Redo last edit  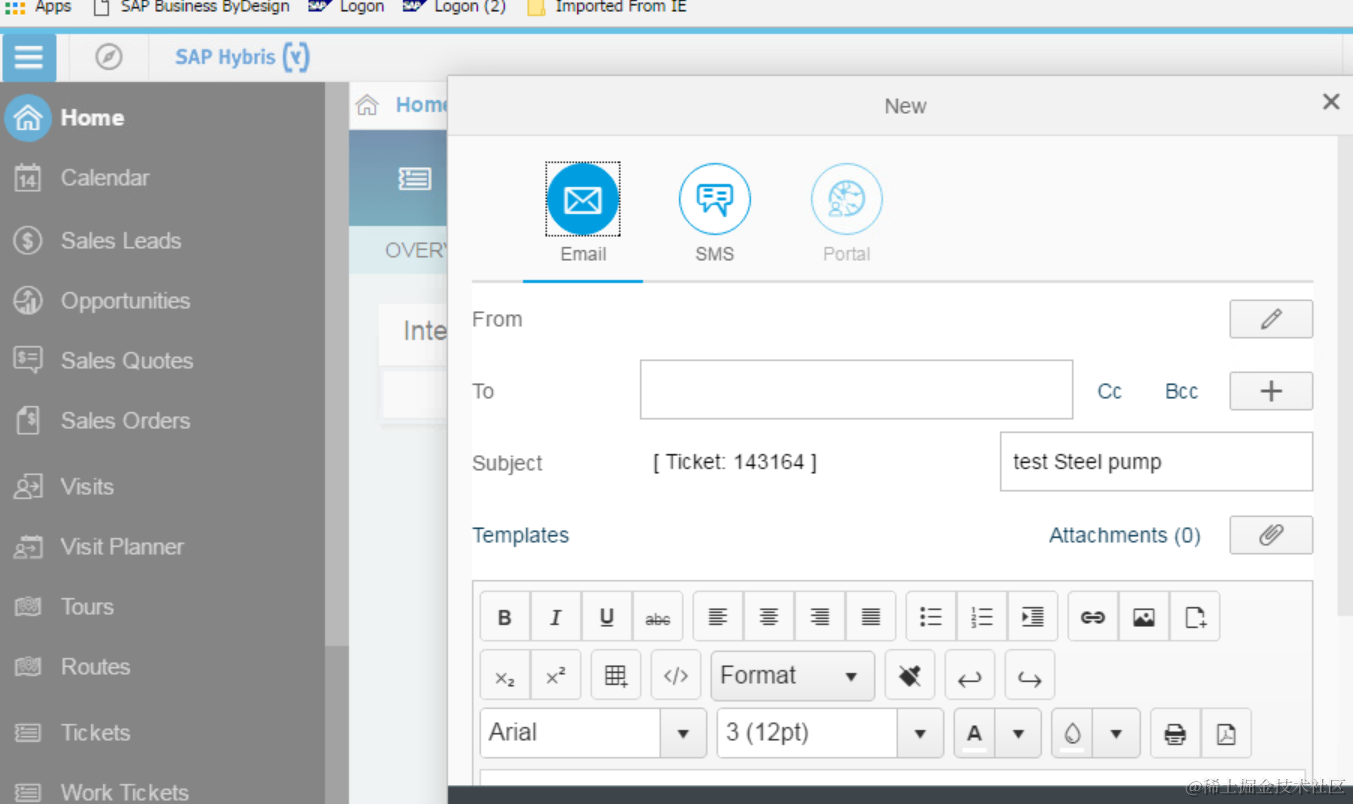[x=1030, y=676]
